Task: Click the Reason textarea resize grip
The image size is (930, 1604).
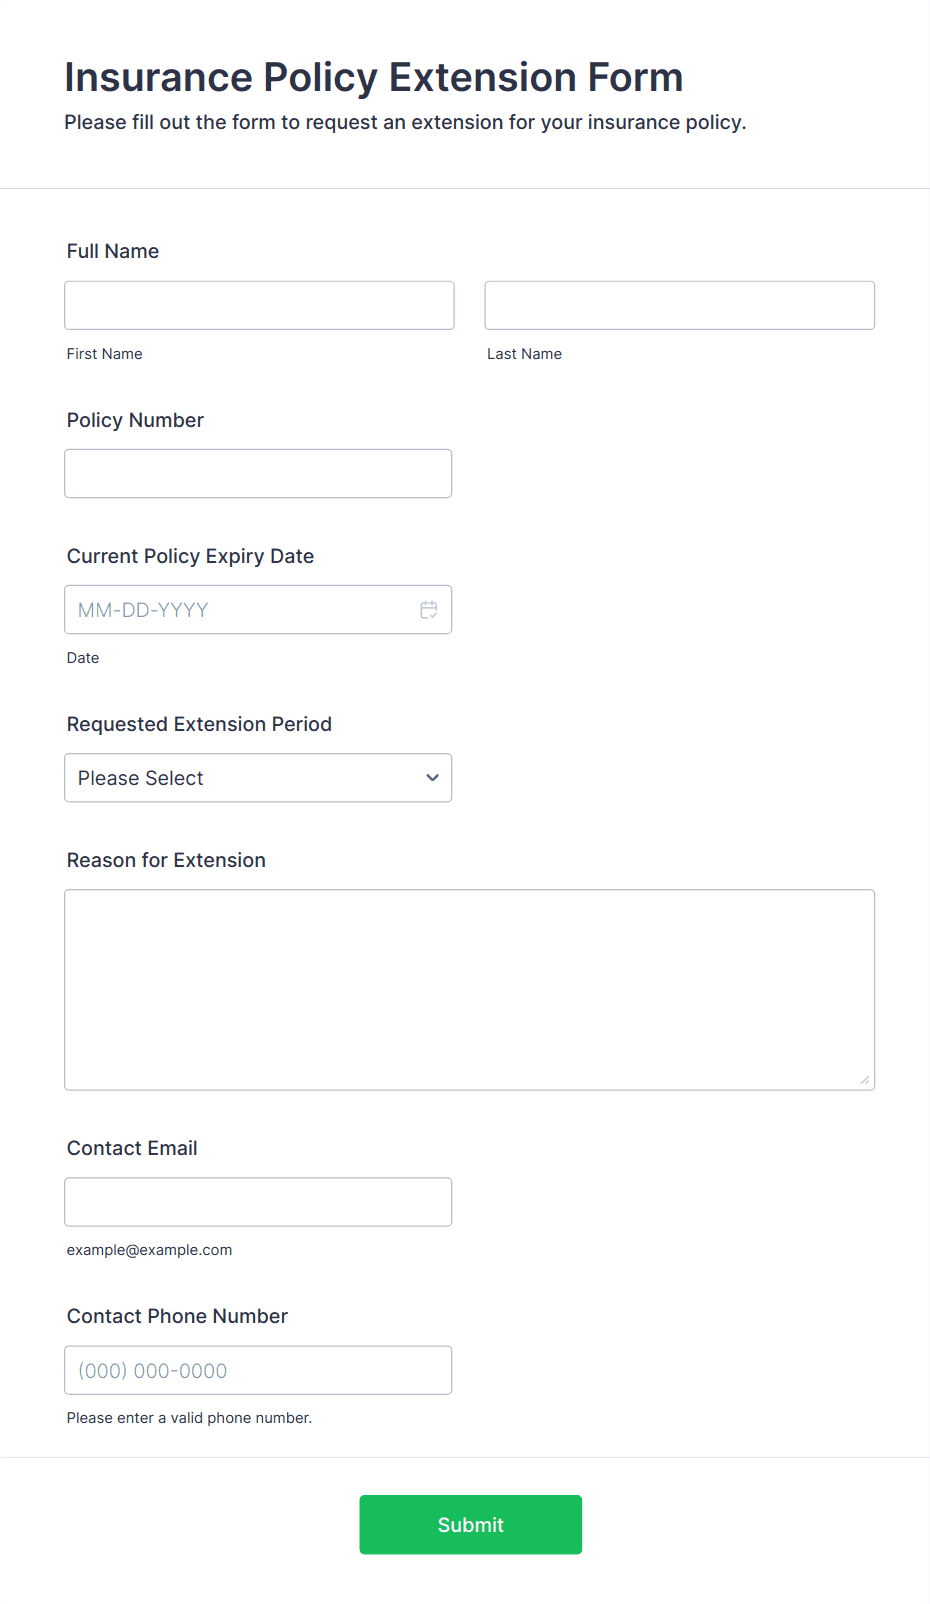Action: 865,1080
